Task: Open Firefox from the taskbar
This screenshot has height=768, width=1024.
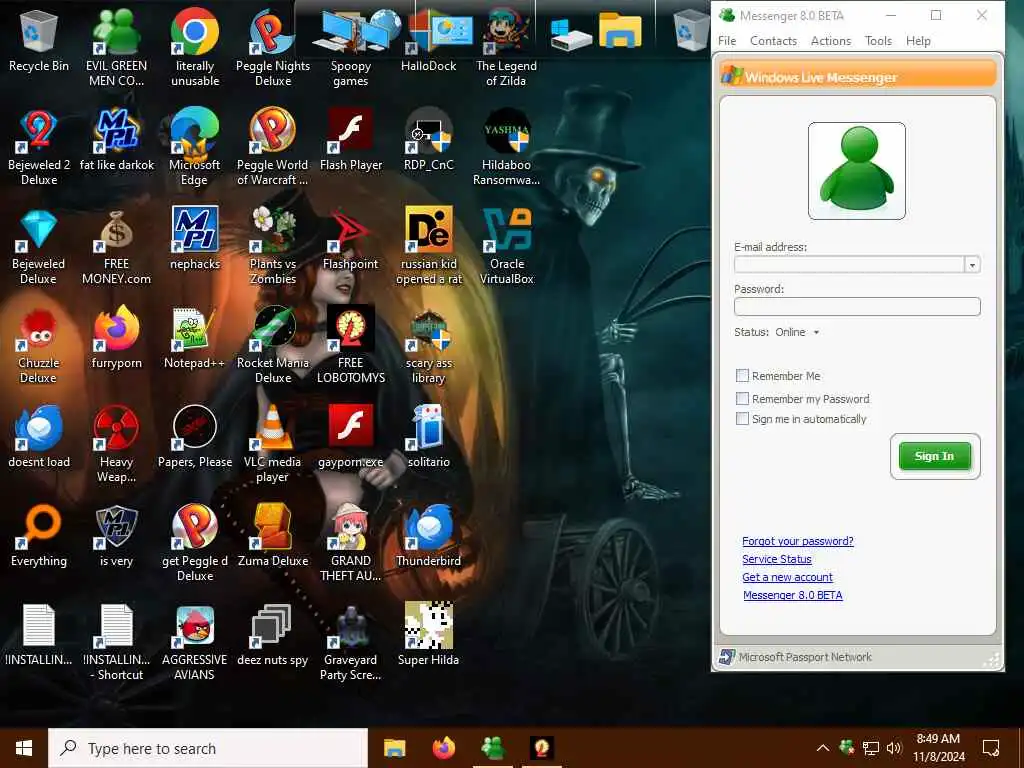Action: click(443, 748)
